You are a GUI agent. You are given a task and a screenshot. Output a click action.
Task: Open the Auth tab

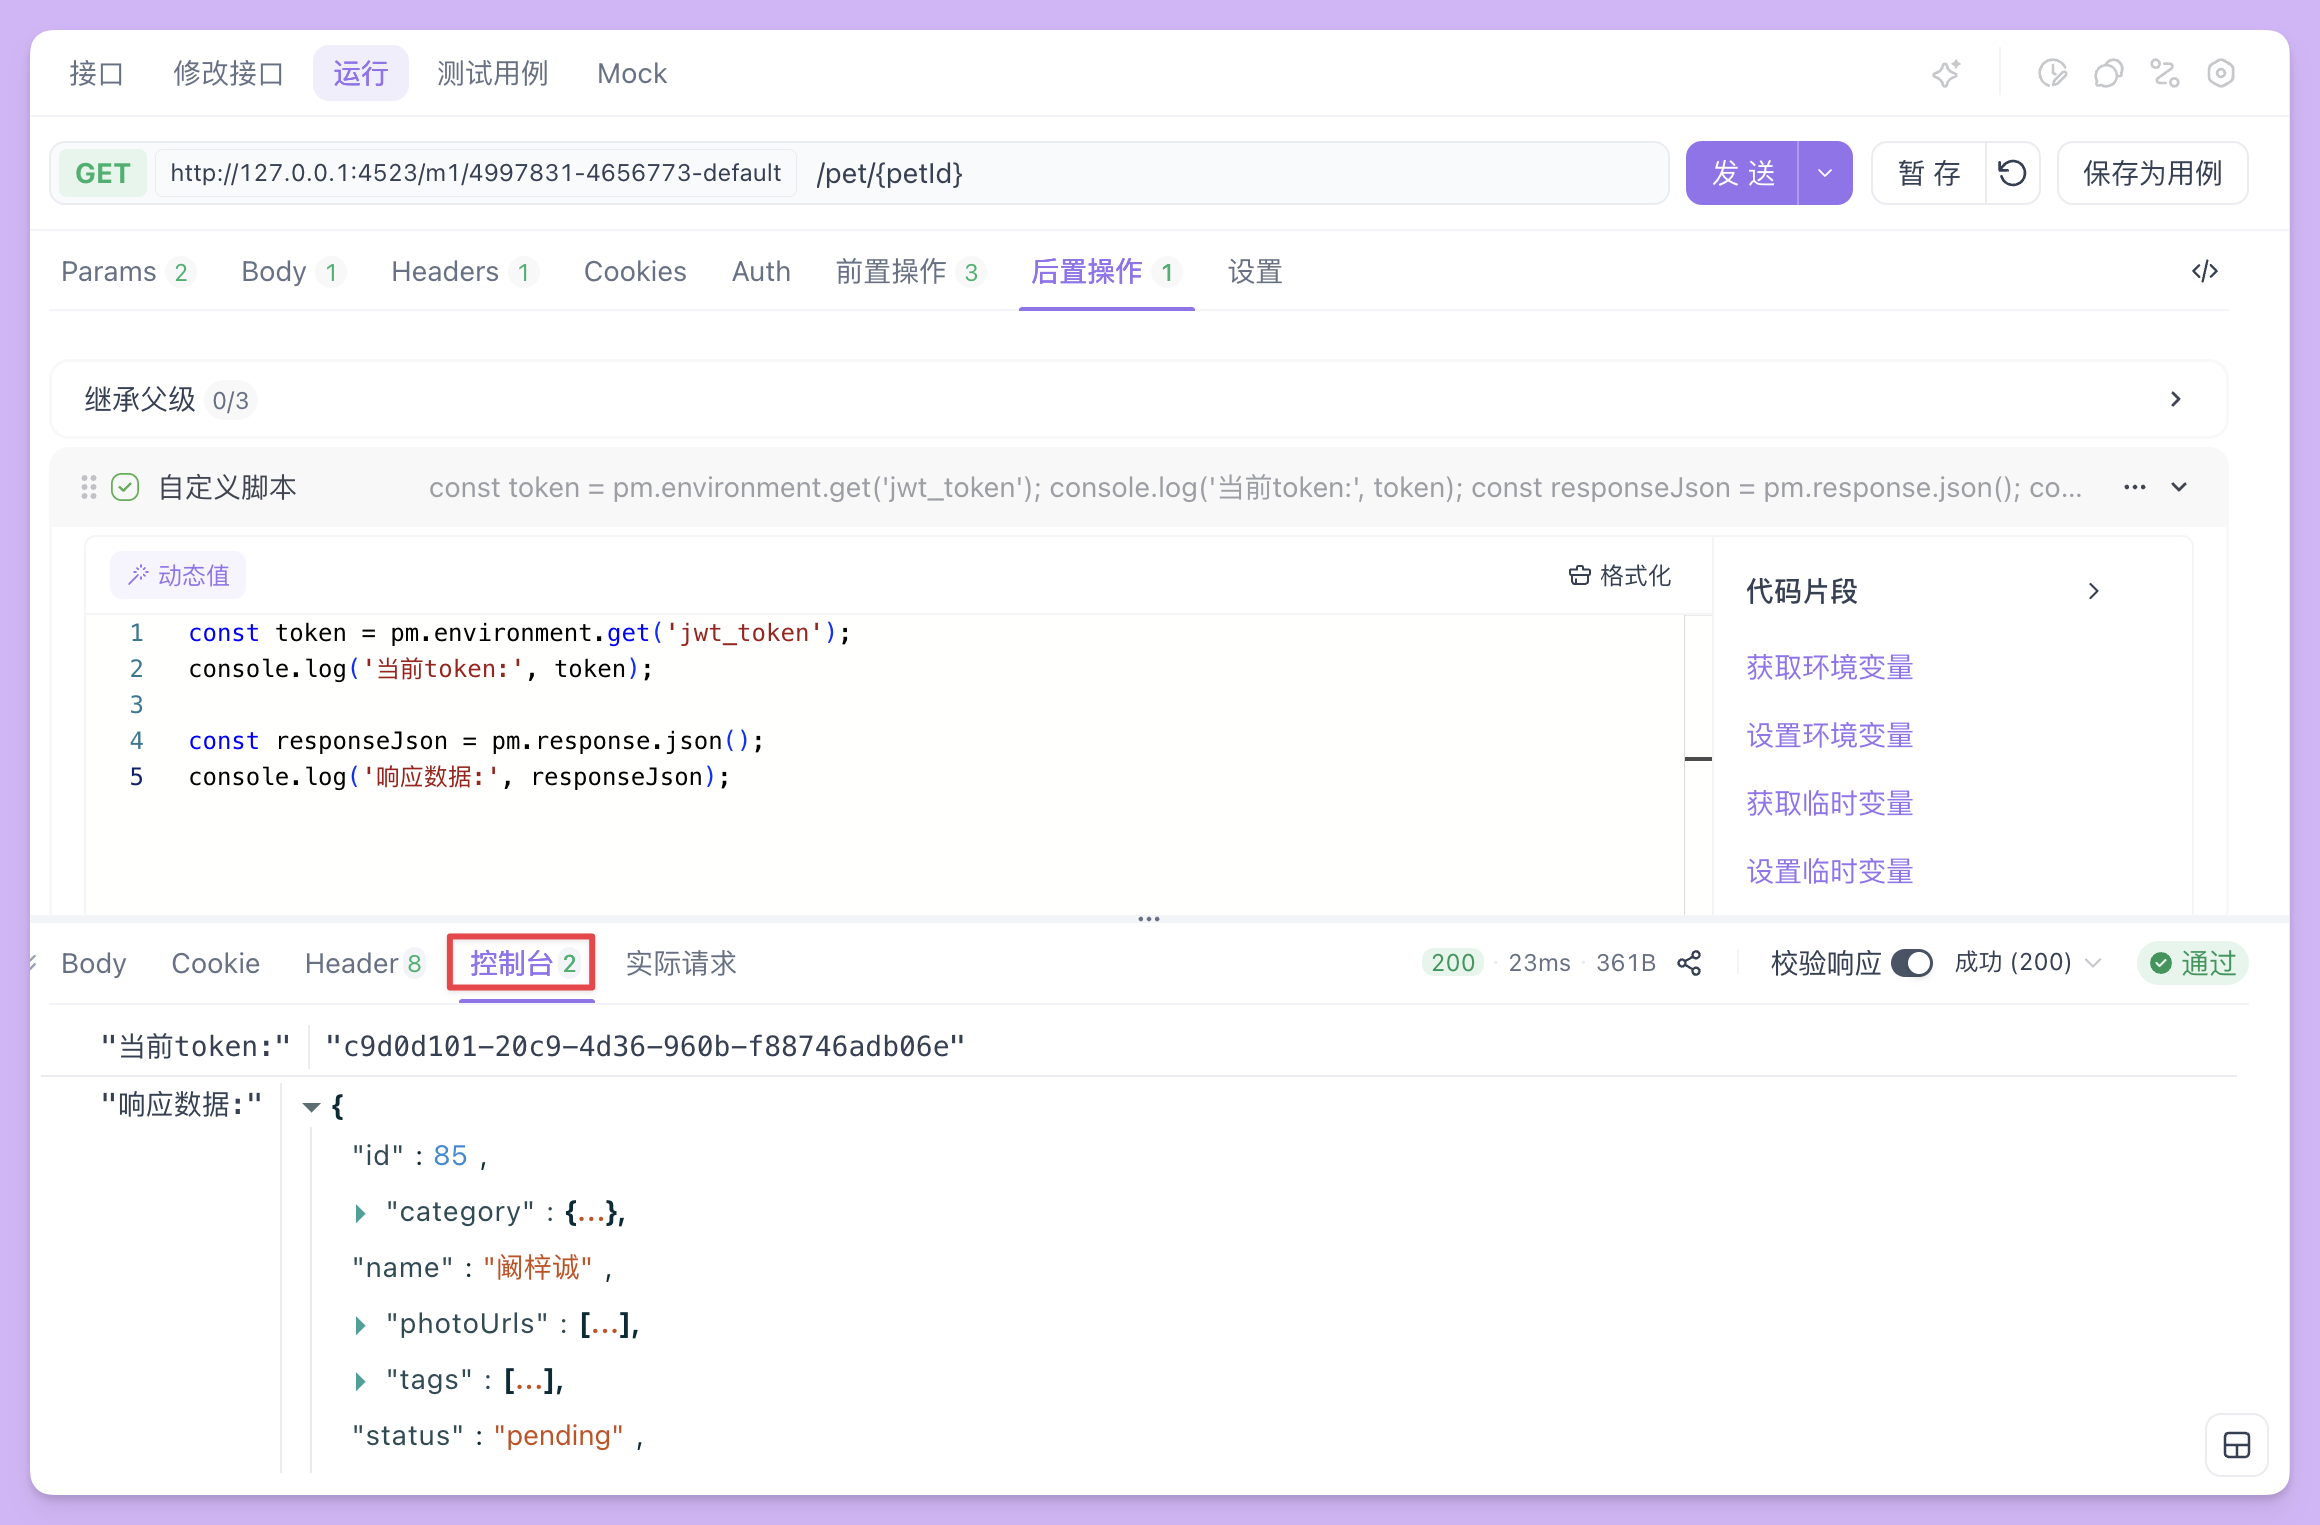click(x=761, y=271)
